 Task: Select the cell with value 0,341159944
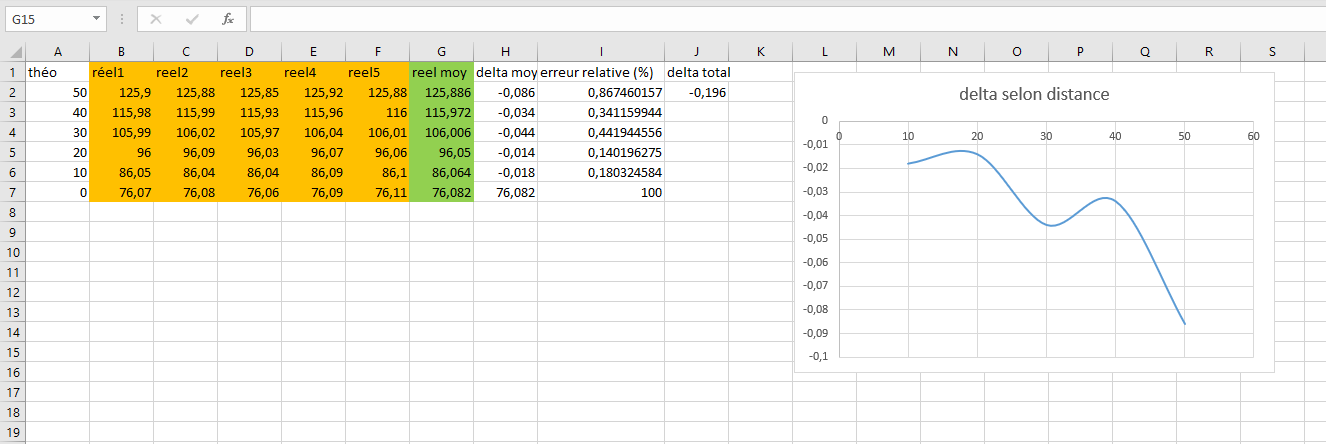point(601,112)
